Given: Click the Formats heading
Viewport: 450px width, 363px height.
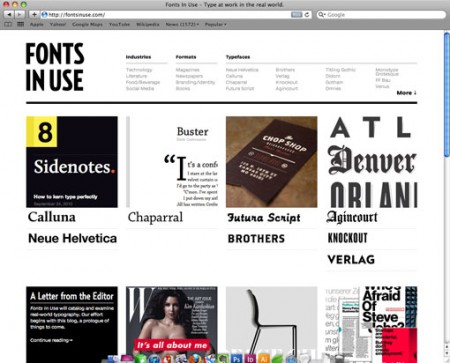Looking at the screenshot, I should tap(186, 57).
